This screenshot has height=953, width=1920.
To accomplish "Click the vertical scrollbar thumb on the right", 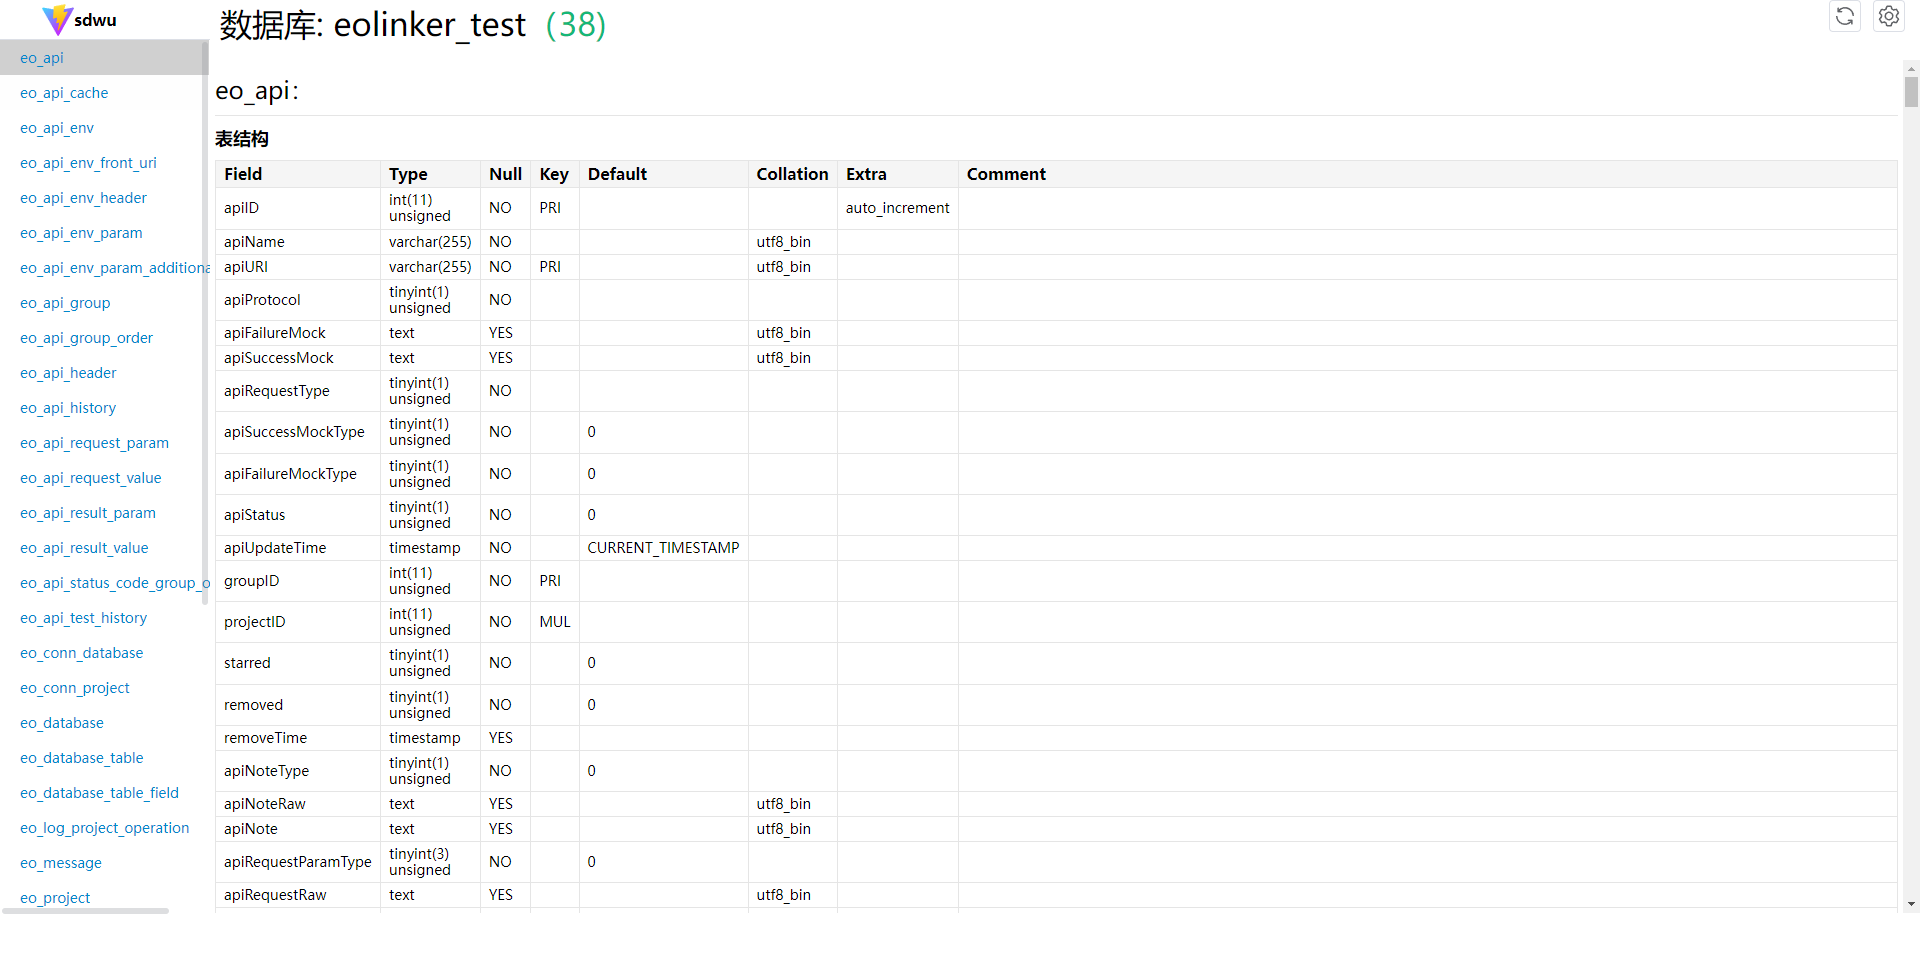I will pyautogui.click(x=1911, y=92).
